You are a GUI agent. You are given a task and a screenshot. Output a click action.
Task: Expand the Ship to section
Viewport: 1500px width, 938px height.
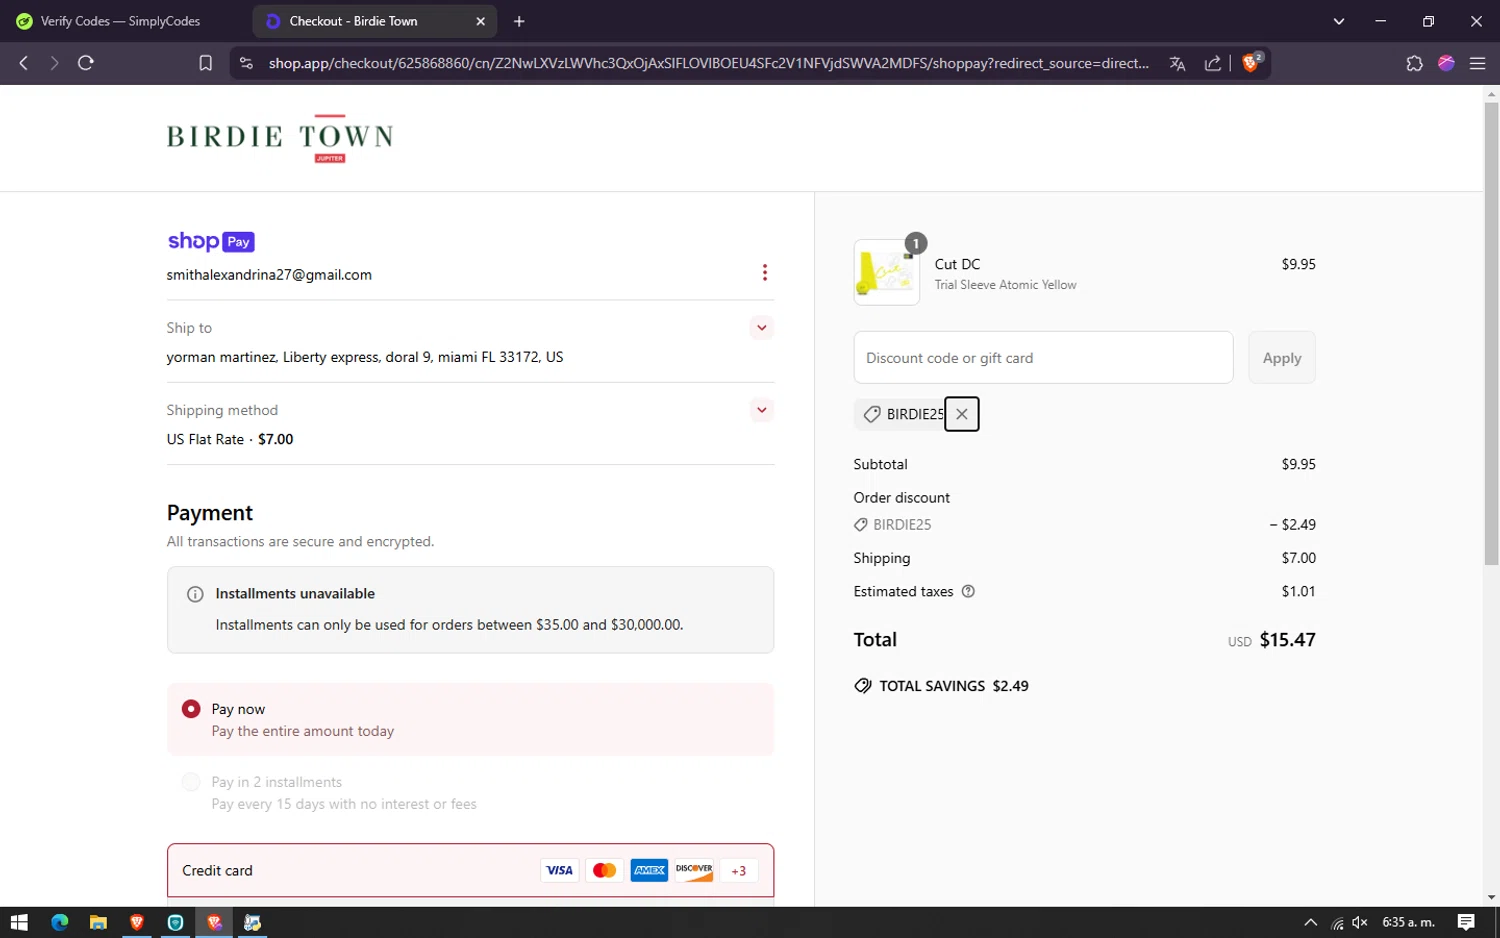click(x=762, y=328)
